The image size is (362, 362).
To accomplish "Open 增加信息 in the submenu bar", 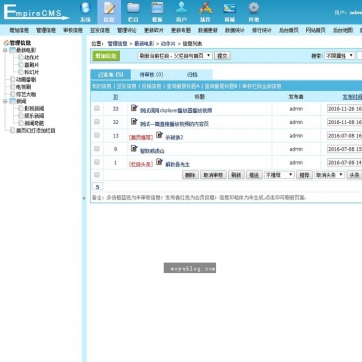I will (19, 30).
